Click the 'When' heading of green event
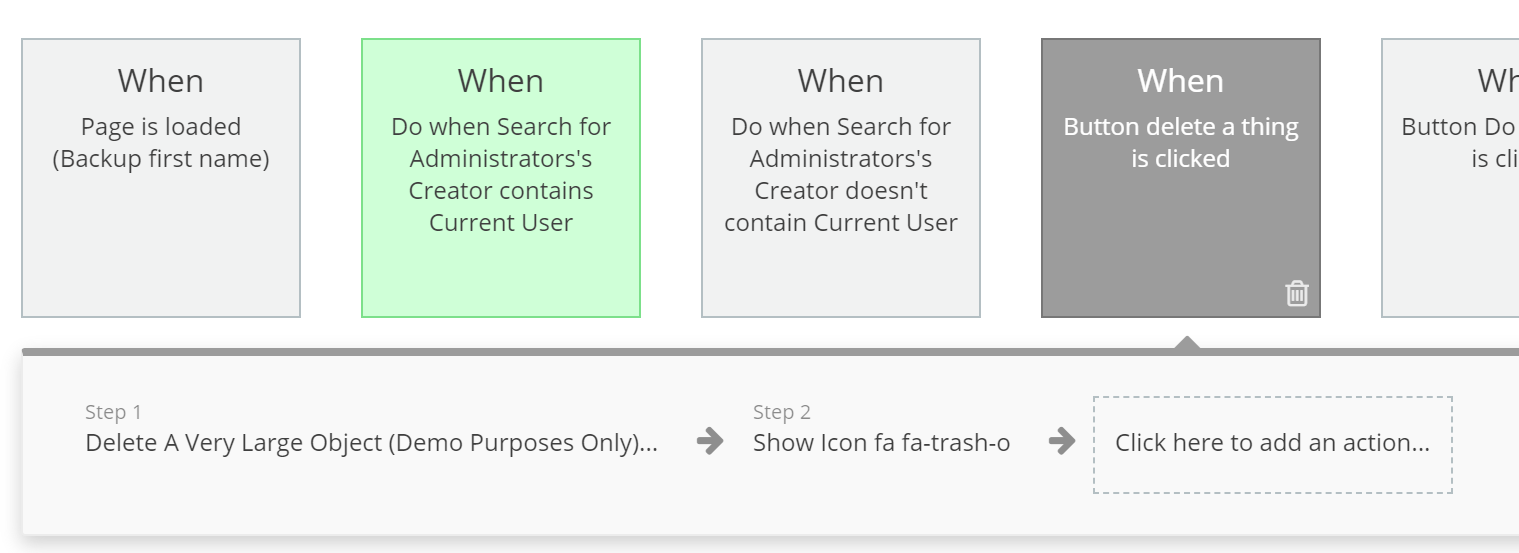Screen dimensions: 1519x553 tap(501, 80)
